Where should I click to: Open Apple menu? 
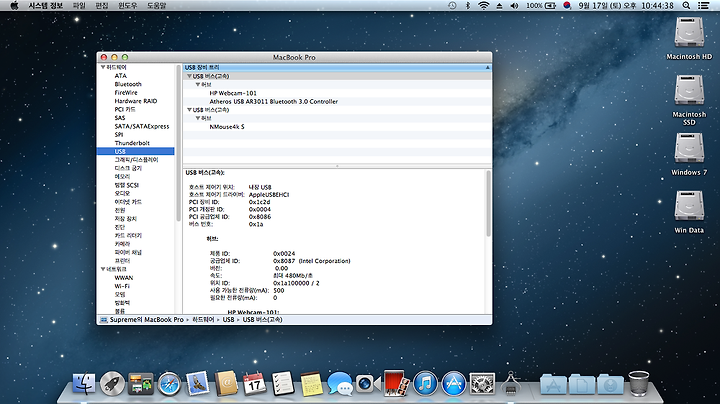point(14,6)
